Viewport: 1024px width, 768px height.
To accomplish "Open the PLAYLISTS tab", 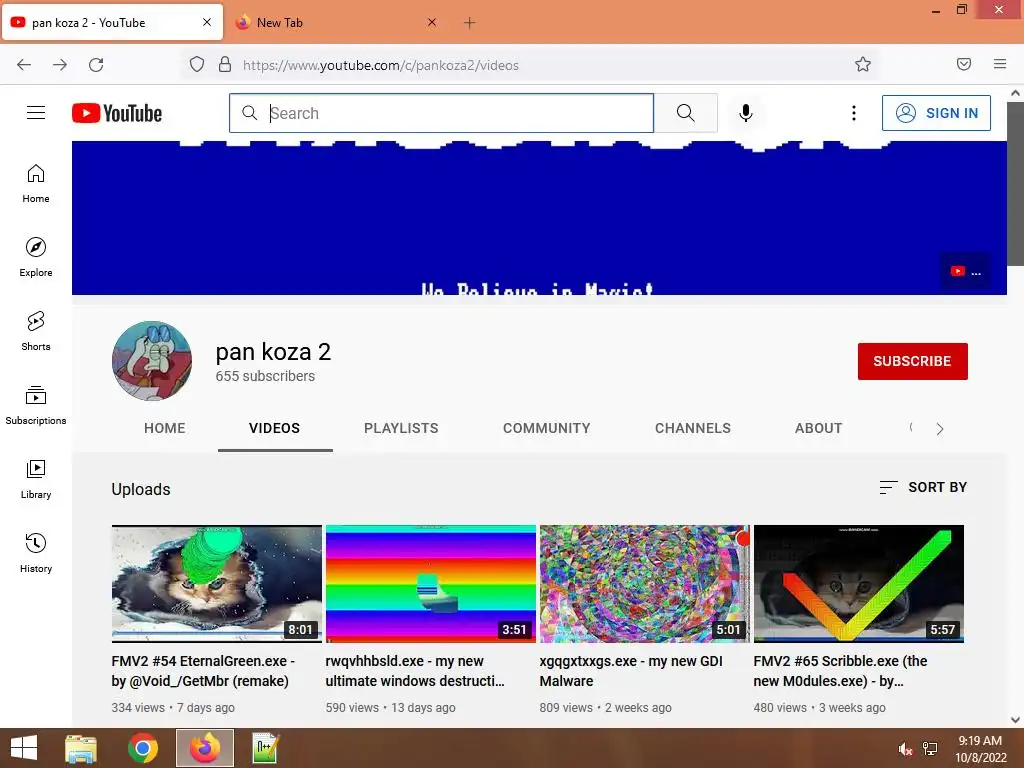I will click(x=401, y=428).
